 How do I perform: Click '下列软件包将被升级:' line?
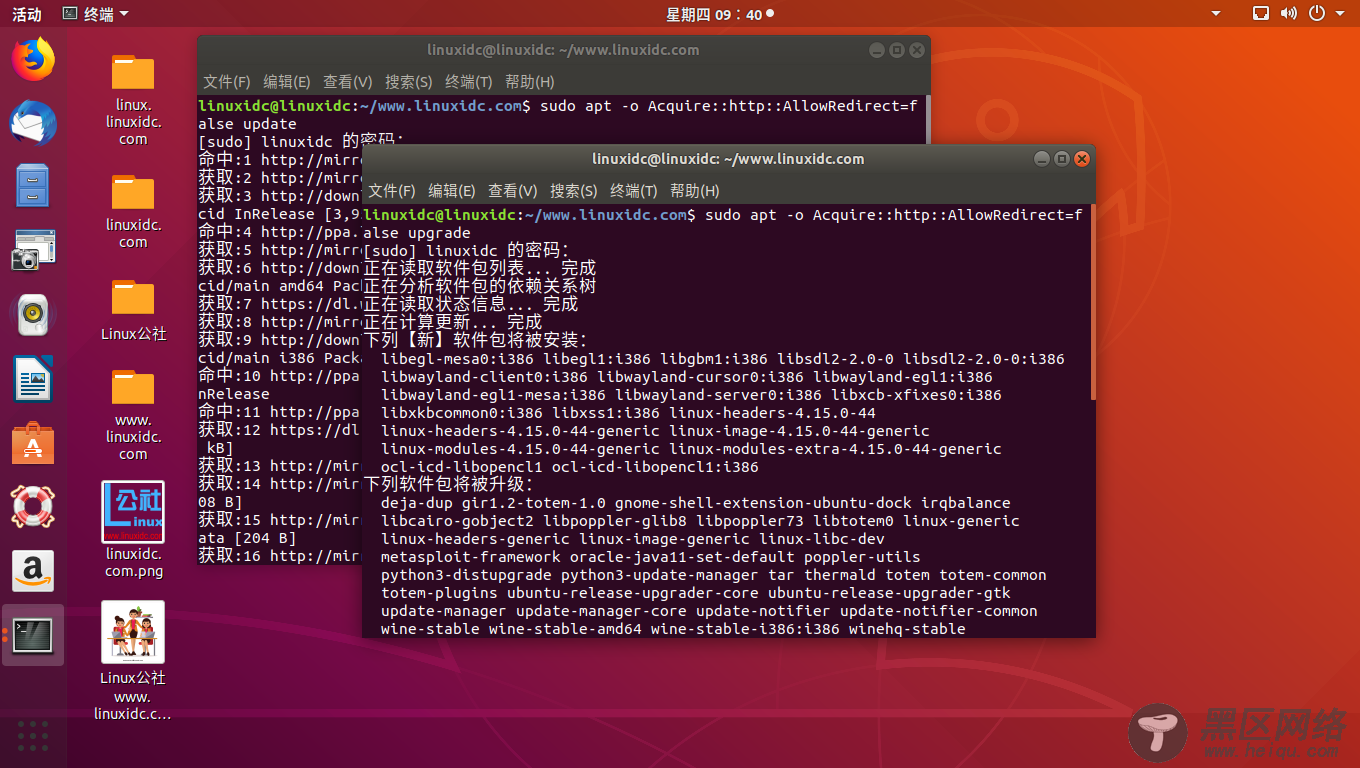pyautogui.click(x=449, y=485)
